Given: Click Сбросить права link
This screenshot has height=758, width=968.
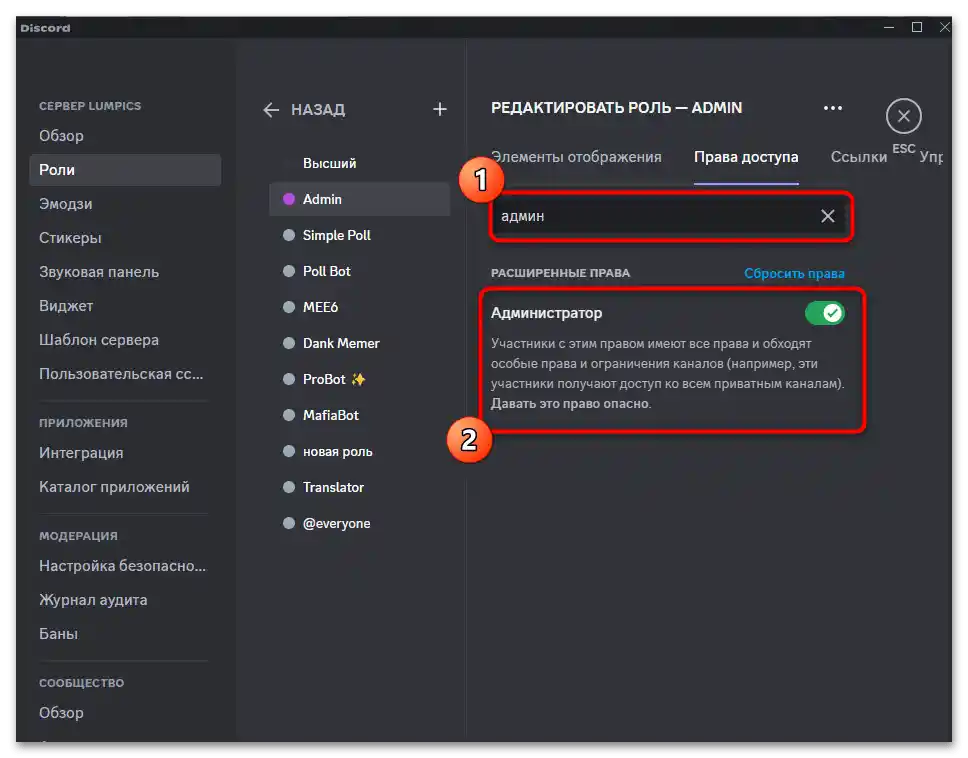Looking at the screenshot, I should [x=794, y=273].
